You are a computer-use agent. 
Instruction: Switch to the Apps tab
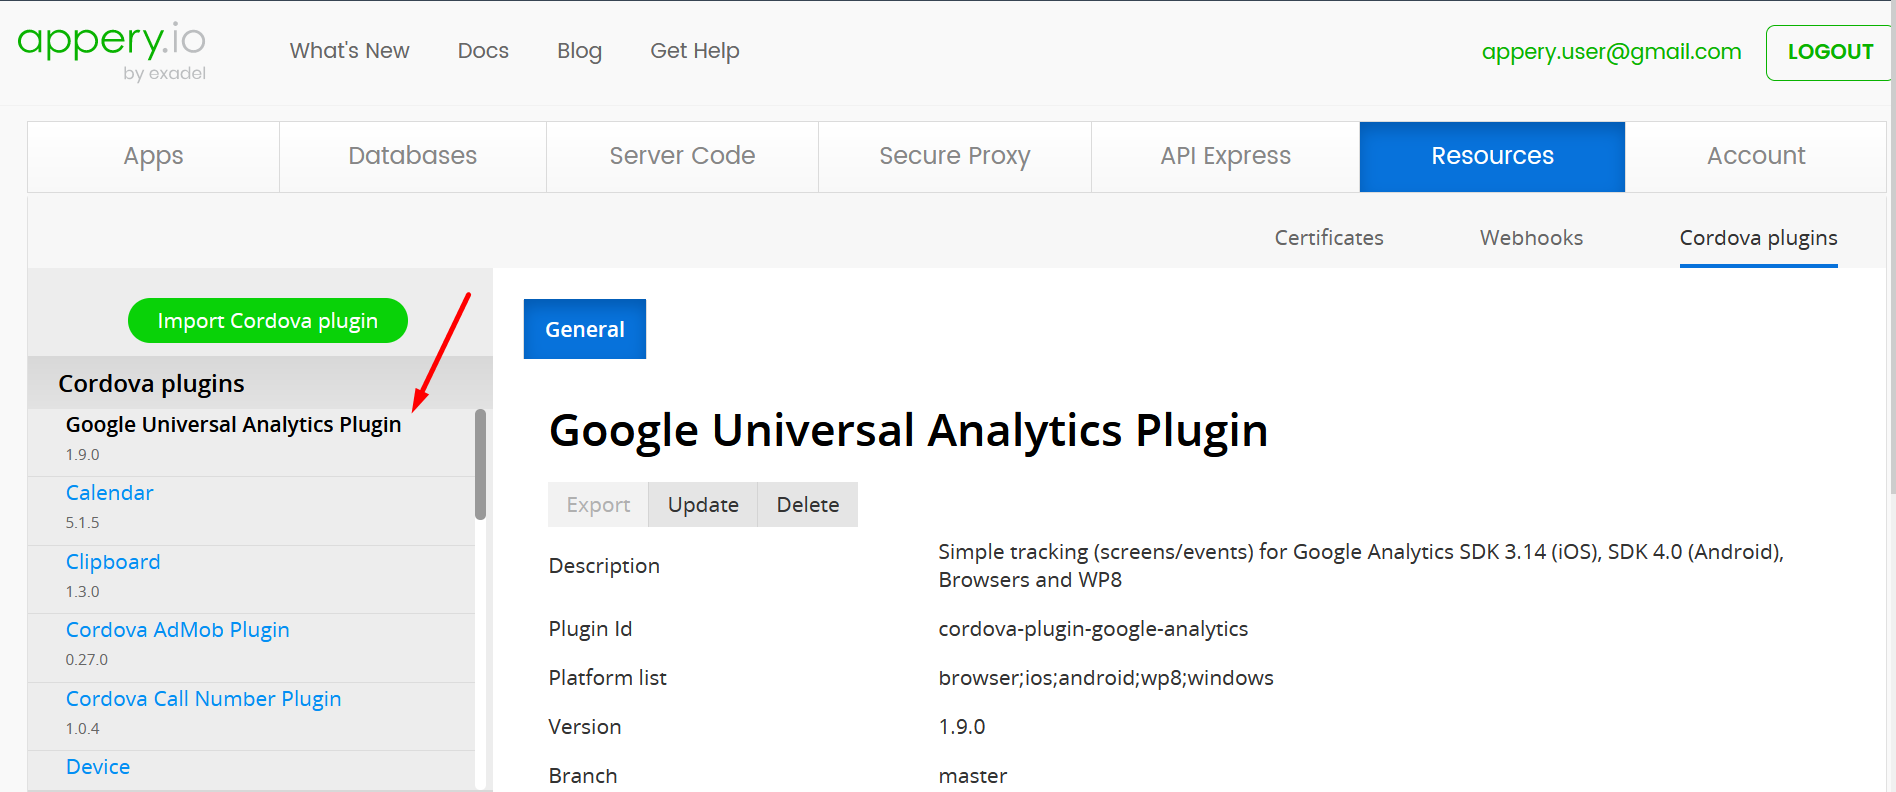click(153, 156)
